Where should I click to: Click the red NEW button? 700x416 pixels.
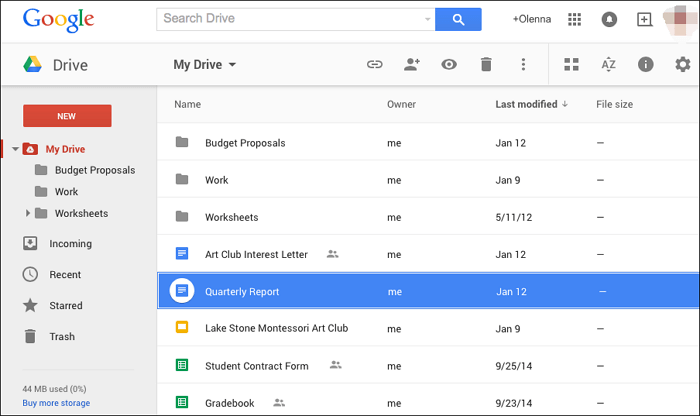click(x=66, y=116)
